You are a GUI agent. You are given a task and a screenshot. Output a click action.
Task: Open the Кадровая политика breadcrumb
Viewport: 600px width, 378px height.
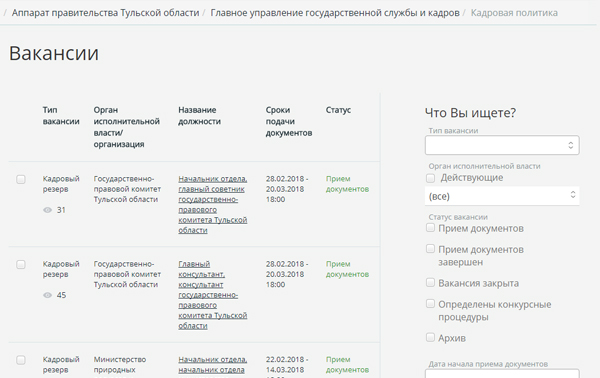pos(514,13)
